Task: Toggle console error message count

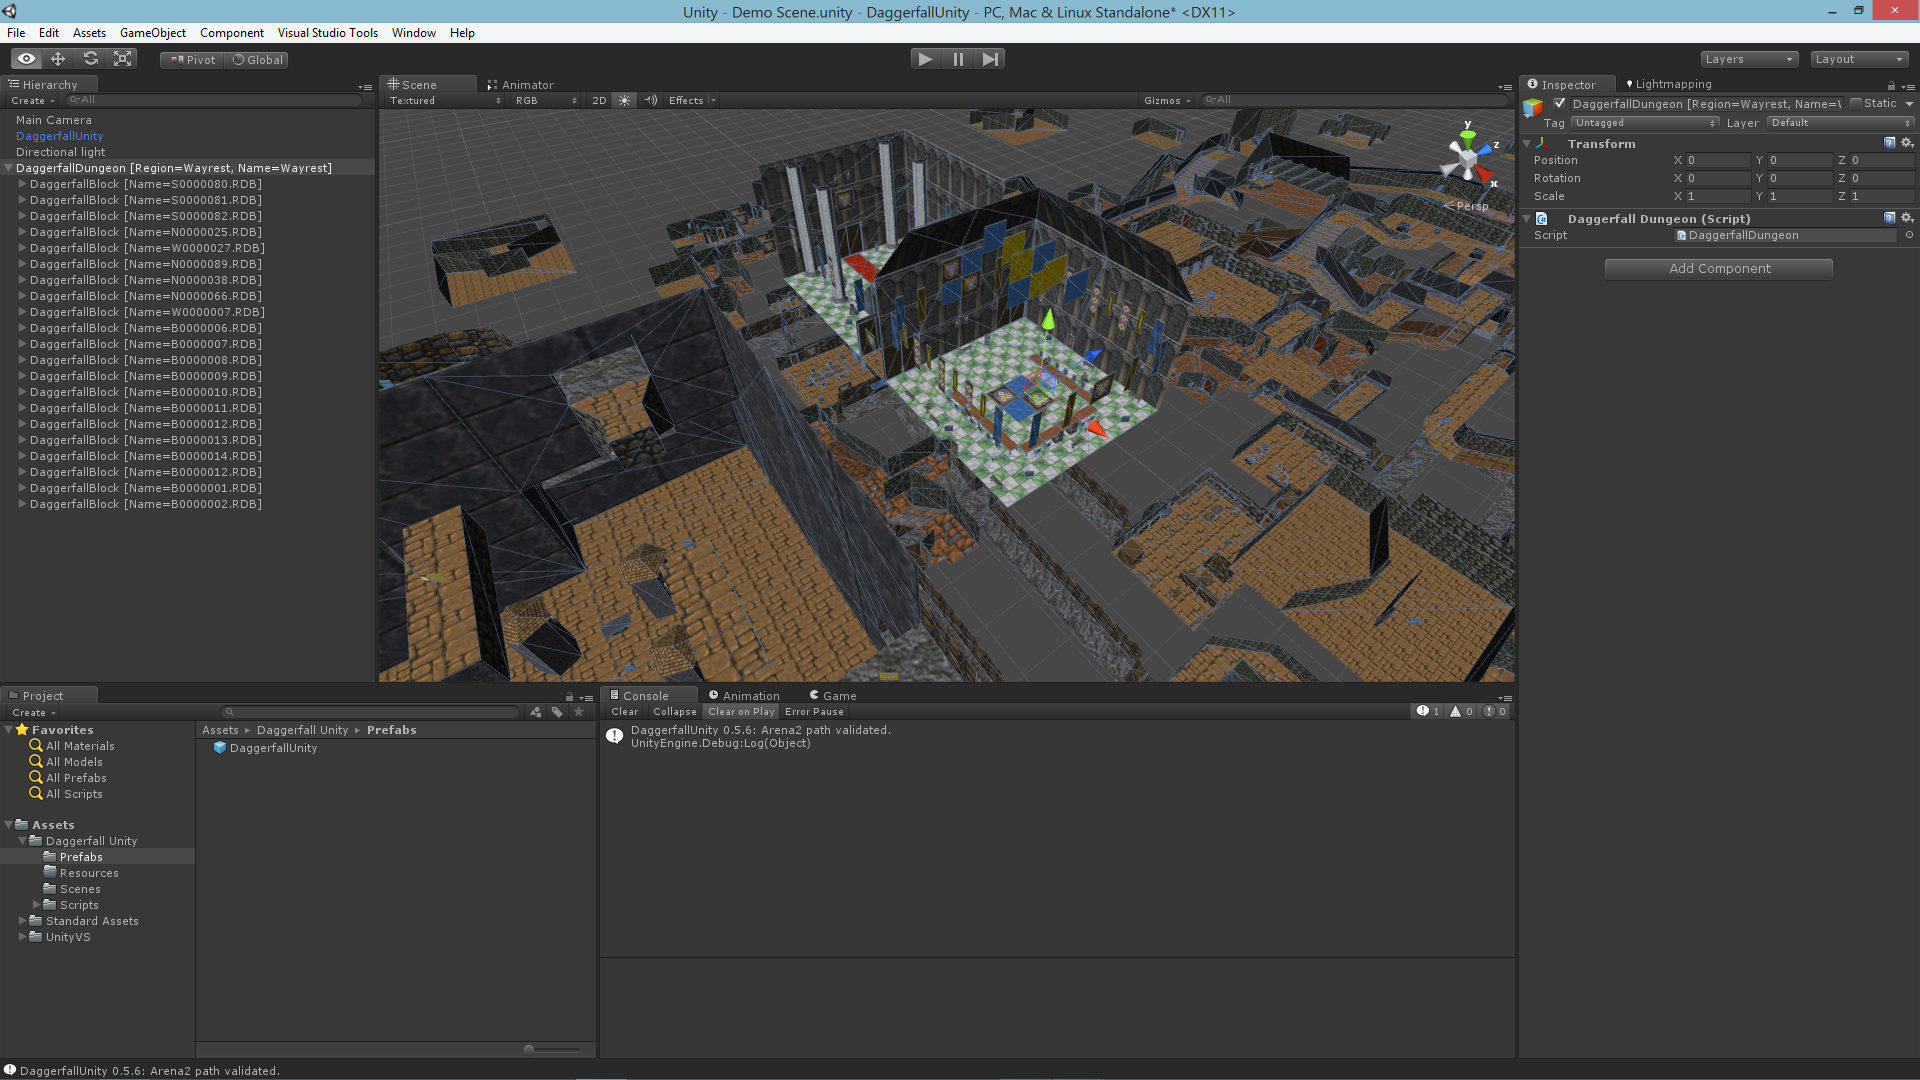Action: click(x=1495, y=711)
